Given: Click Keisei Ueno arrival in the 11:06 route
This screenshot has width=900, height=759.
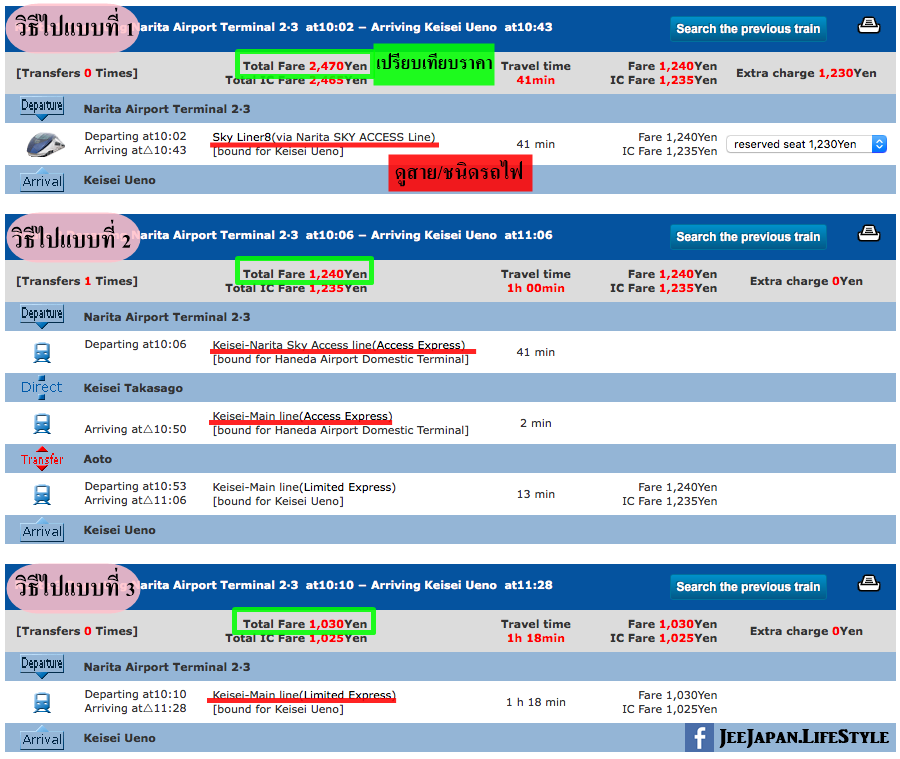Looking at the screenshot, I should tap(119, 530).
